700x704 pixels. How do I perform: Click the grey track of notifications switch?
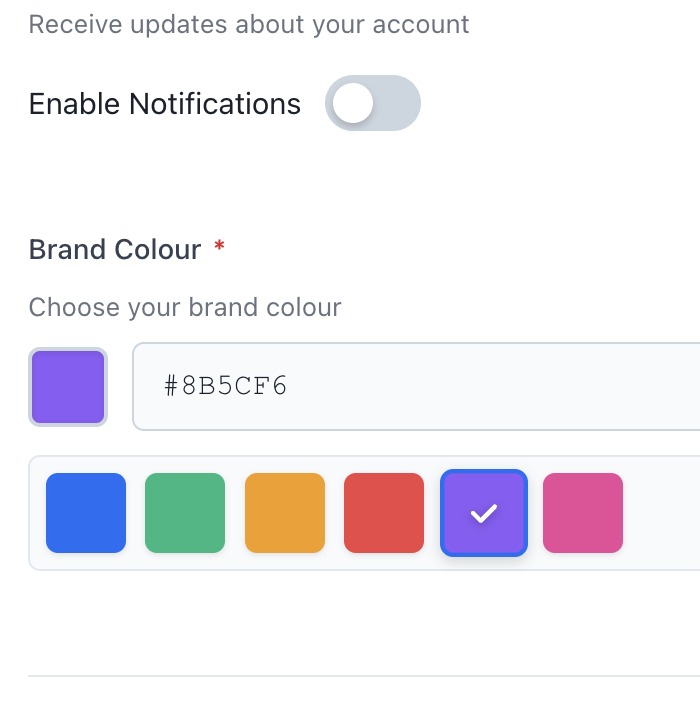397,103
